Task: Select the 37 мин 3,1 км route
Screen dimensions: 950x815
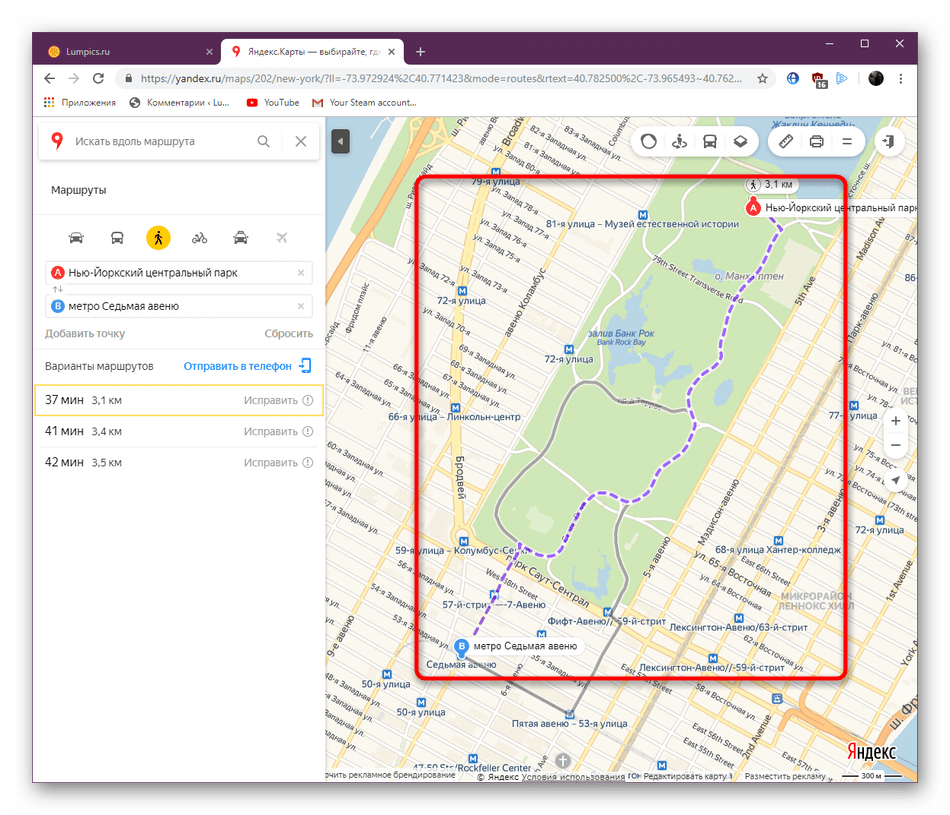Action: (x=179, y=400)
